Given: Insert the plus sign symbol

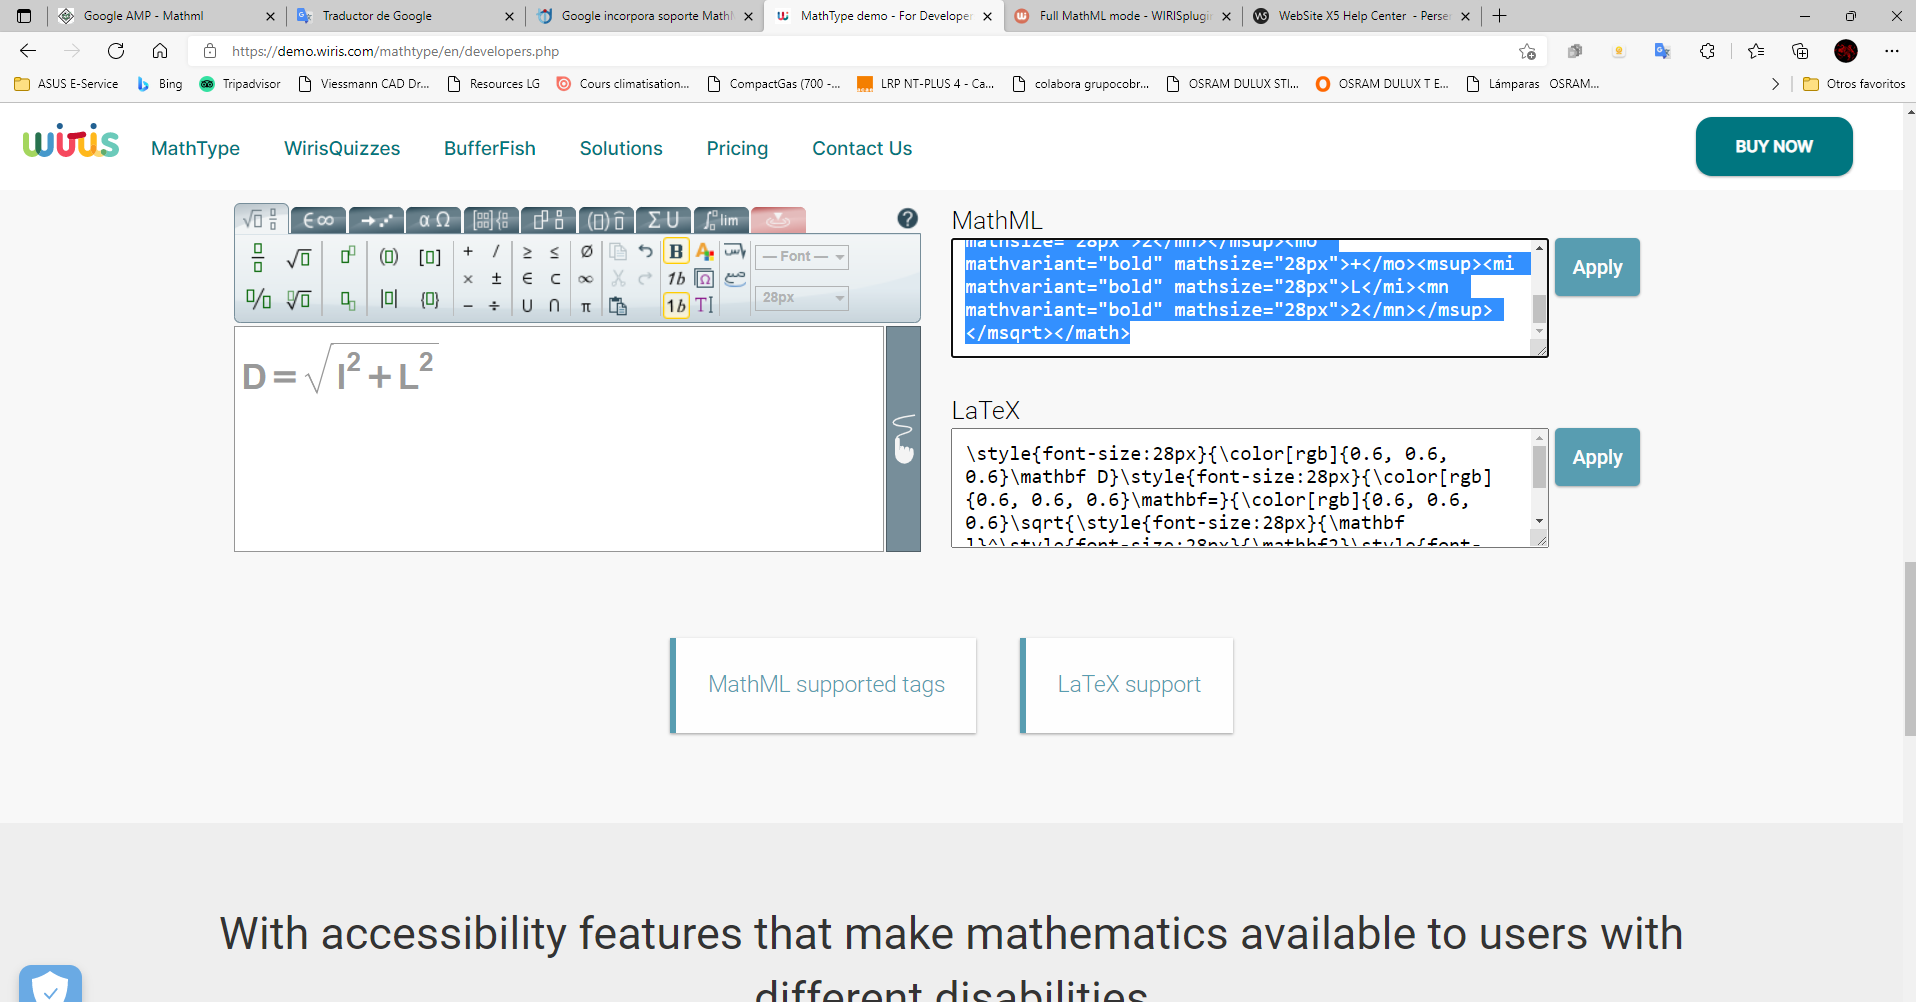Looking at the screenshot, I should pyautogui.click(x=468, y=251).
